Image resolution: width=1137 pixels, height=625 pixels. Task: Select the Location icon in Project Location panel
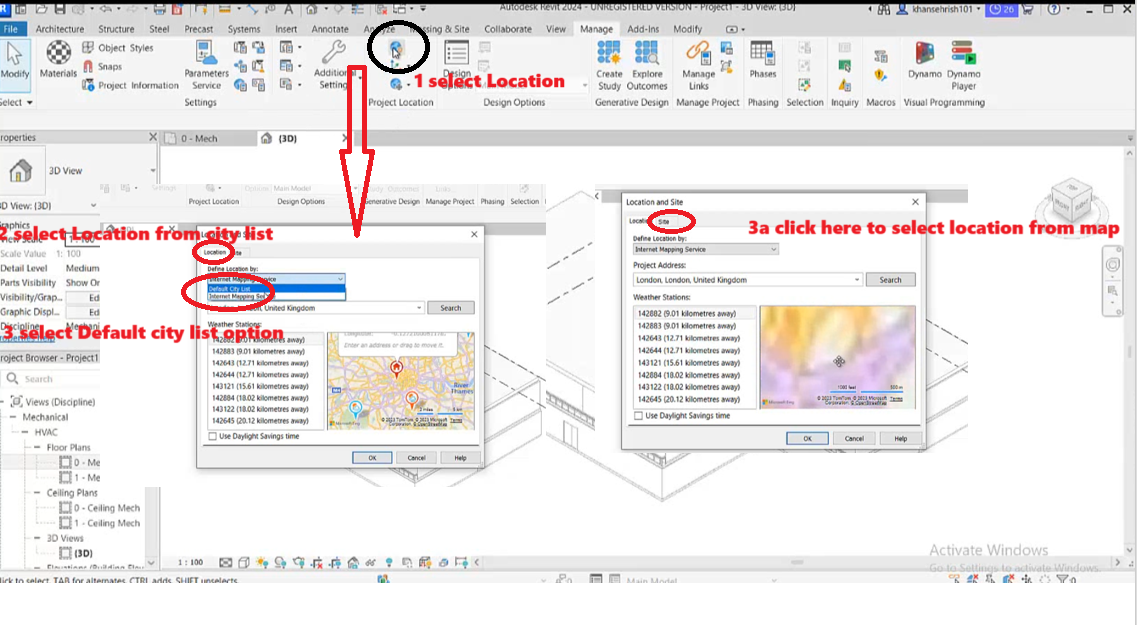(397, 47)
